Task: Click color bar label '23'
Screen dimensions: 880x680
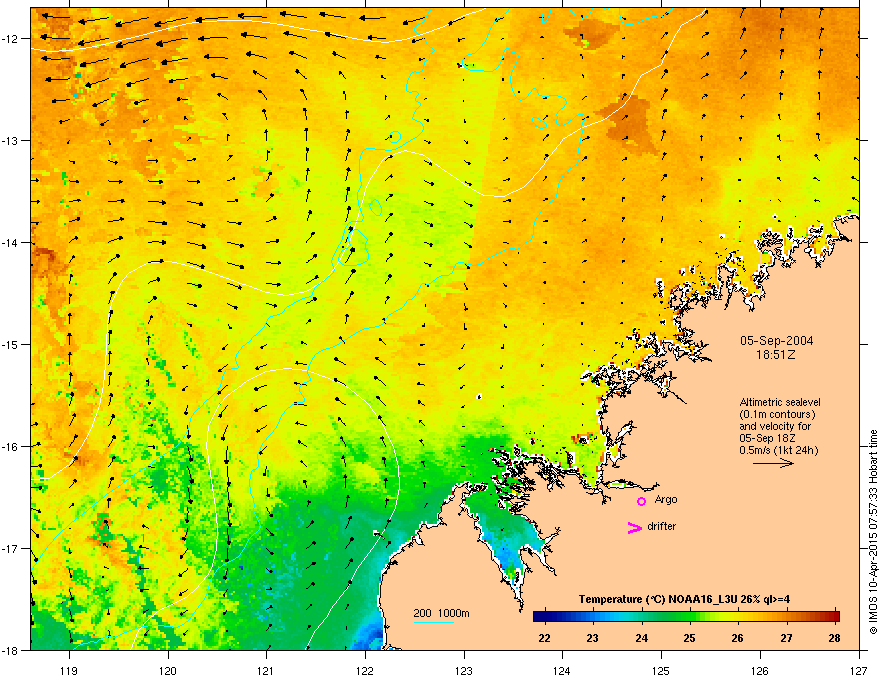Action: pyautogui.click(x=592, y=638)
